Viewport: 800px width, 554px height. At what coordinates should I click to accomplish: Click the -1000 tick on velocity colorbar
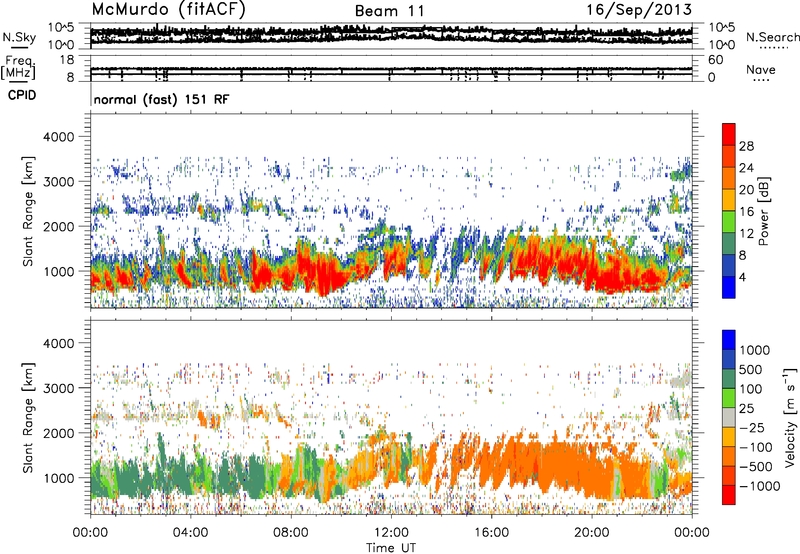pos(759,486)
